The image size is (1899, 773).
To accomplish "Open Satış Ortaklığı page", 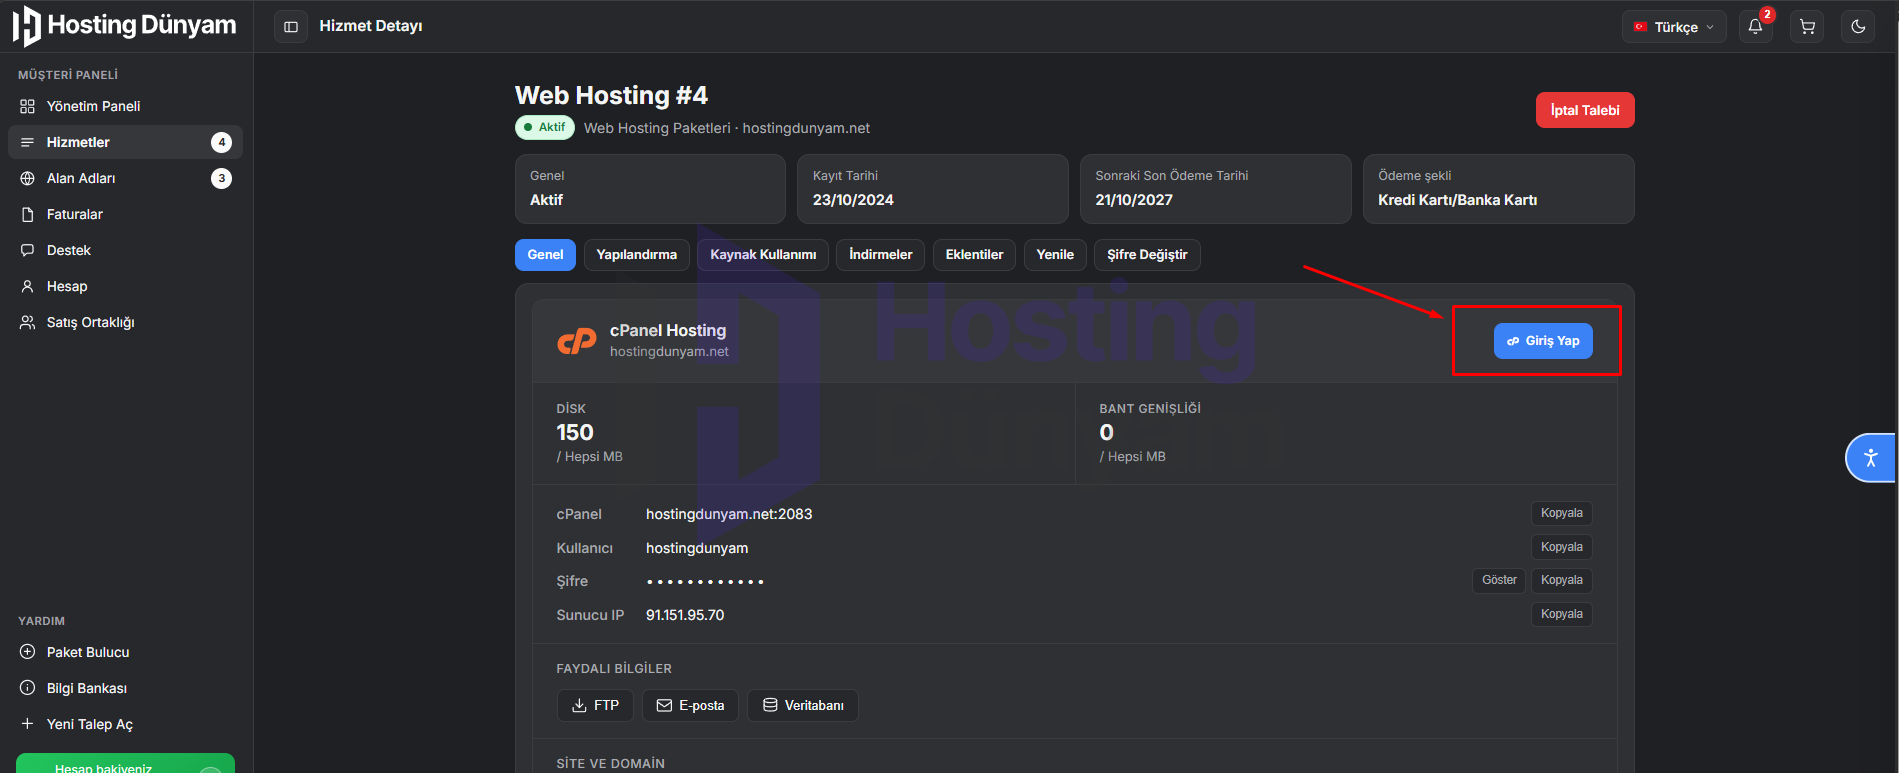I will pyautogui.click(x=125, y=322).
